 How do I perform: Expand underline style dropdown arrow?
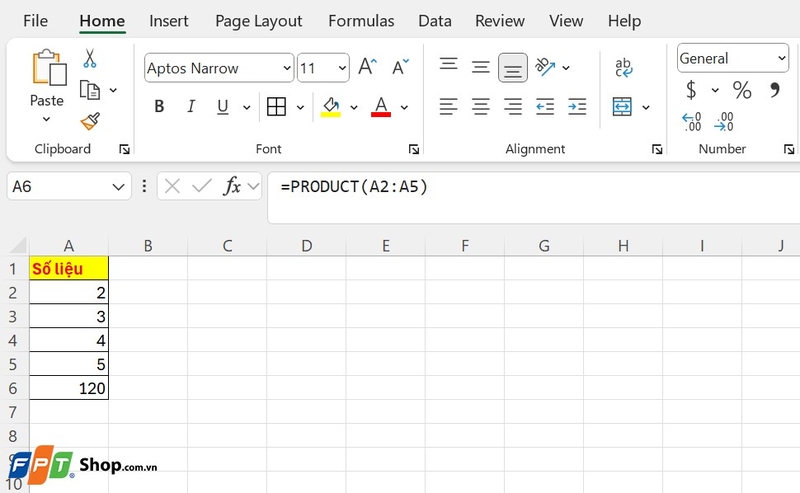pos(246,107)
